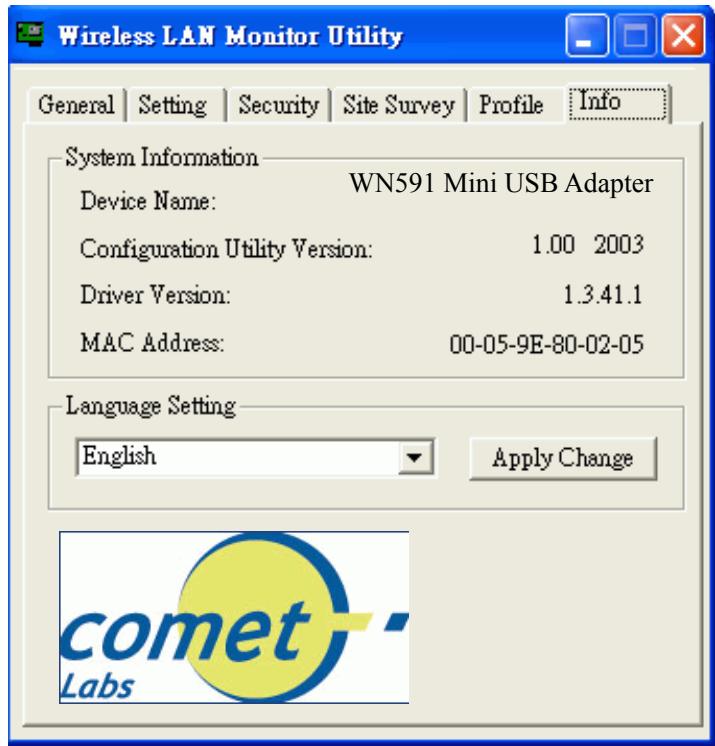Select the WN591 Mini USB Adapter text
Image resolution: width=715 pixels, height=746 pixels.
point(501,183)
